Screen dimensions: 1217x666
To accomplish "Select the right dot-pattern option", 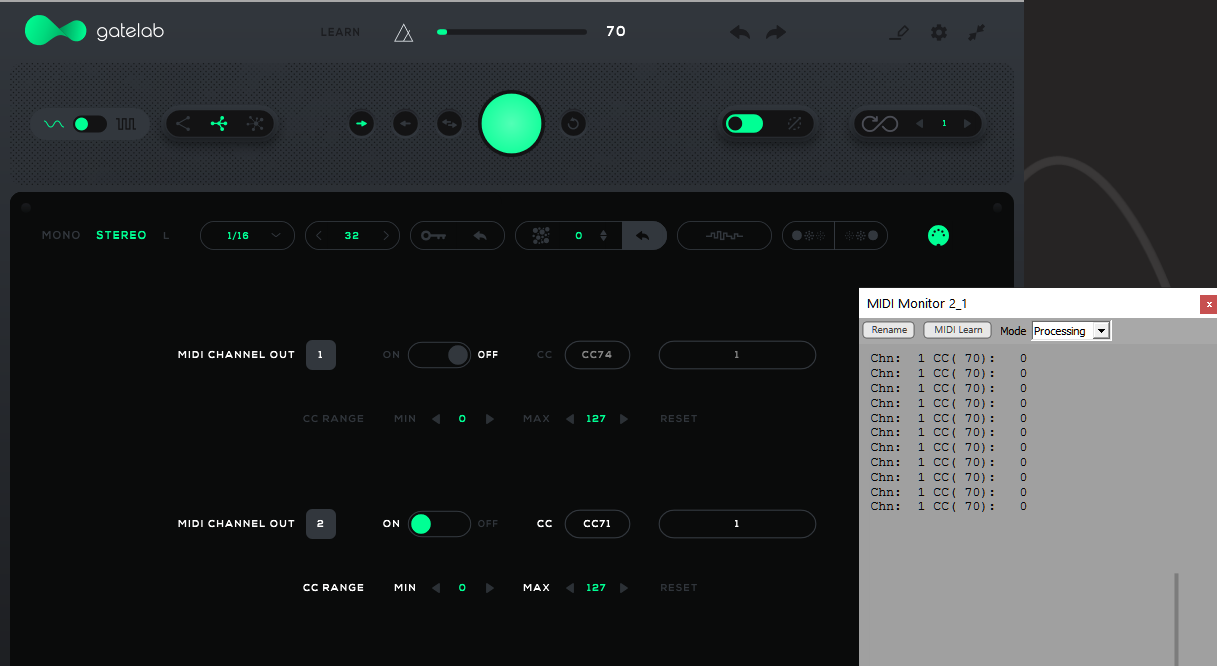I will (861, 236).
